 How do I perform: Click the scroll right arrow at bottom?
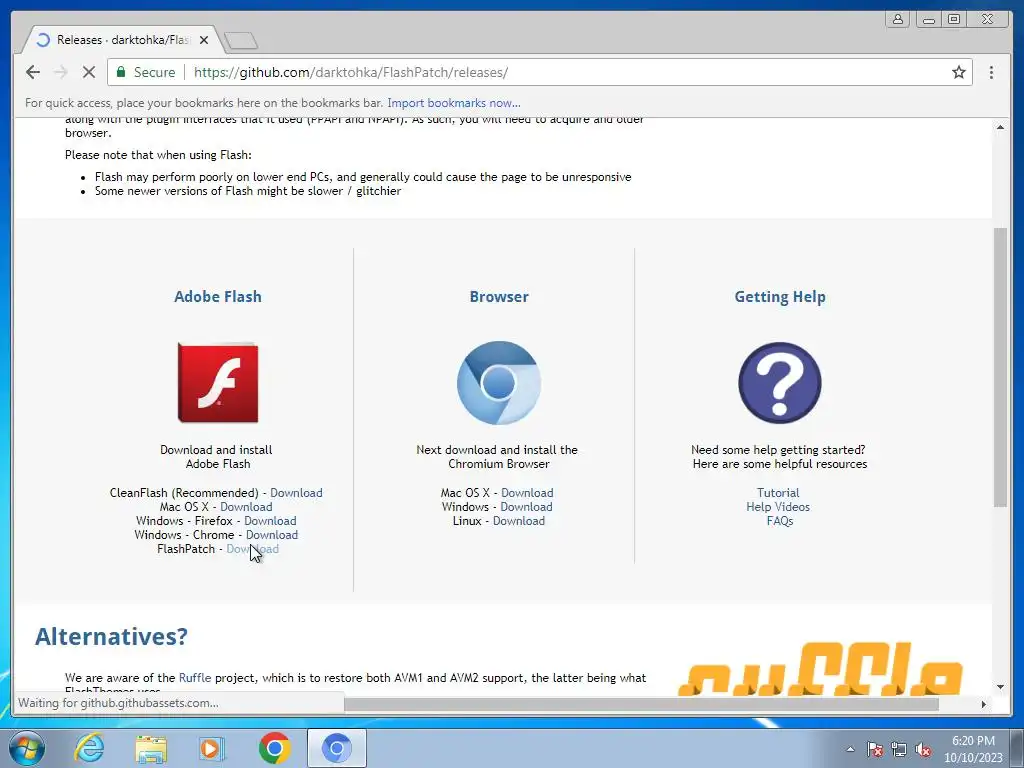pyautogui.click(x=984, y=704)
